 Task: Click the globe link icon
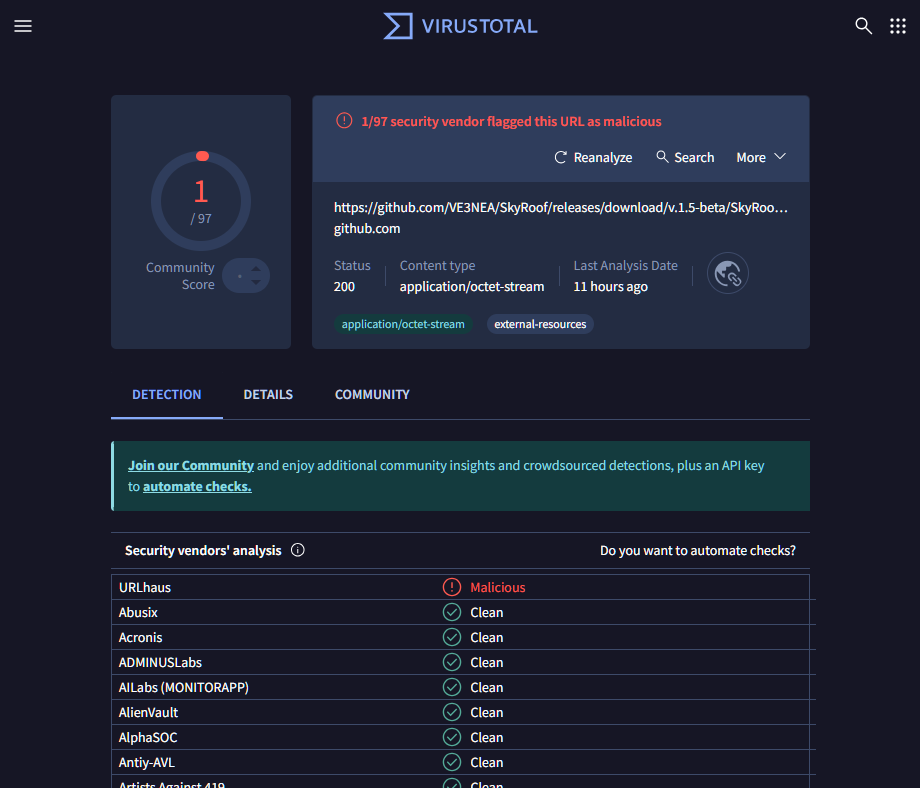point(728,273)
